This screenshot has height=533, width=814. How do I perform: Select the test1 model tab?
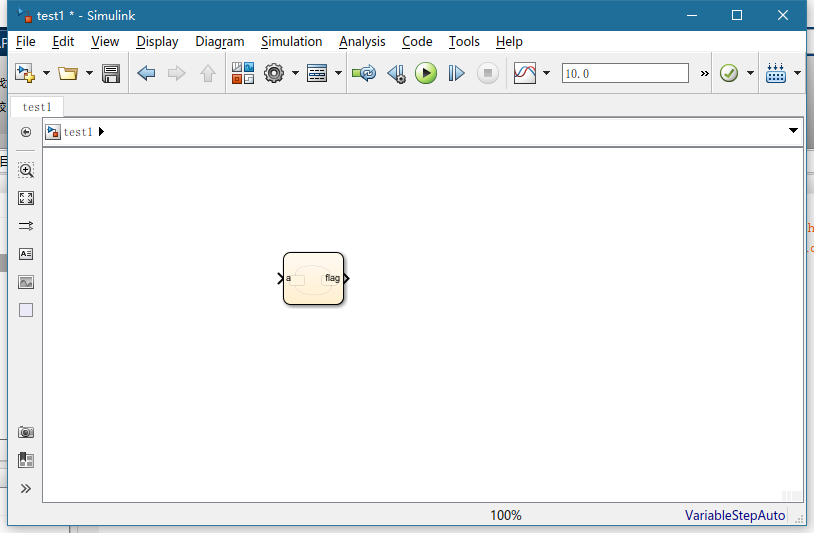pos(37,107)
